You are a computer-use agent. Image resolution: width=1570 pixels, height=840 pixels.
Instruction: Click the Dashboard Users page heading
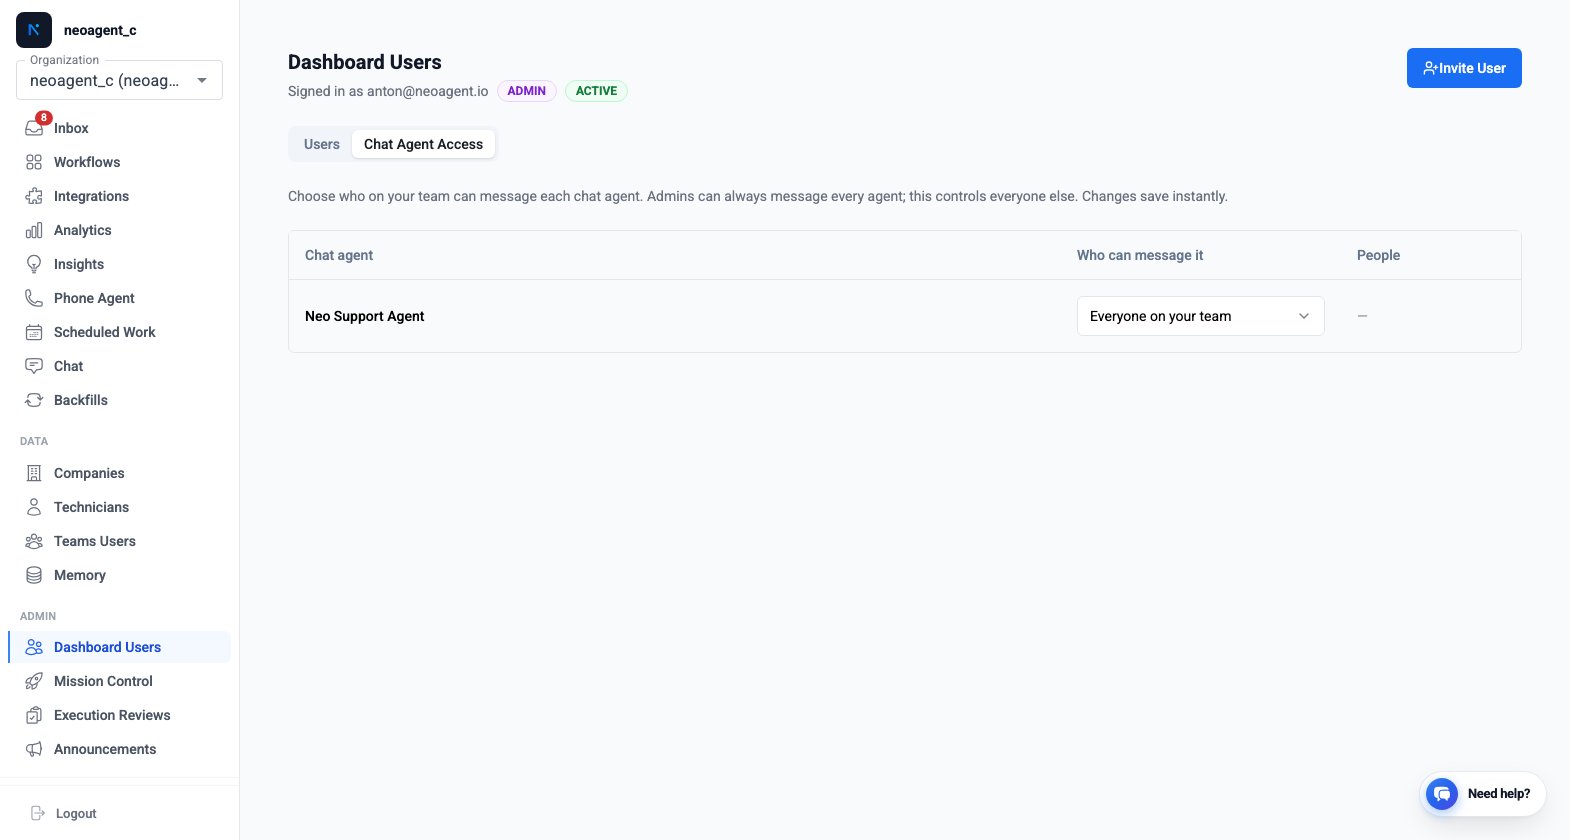pyautogui.click(x=365, y=62)
